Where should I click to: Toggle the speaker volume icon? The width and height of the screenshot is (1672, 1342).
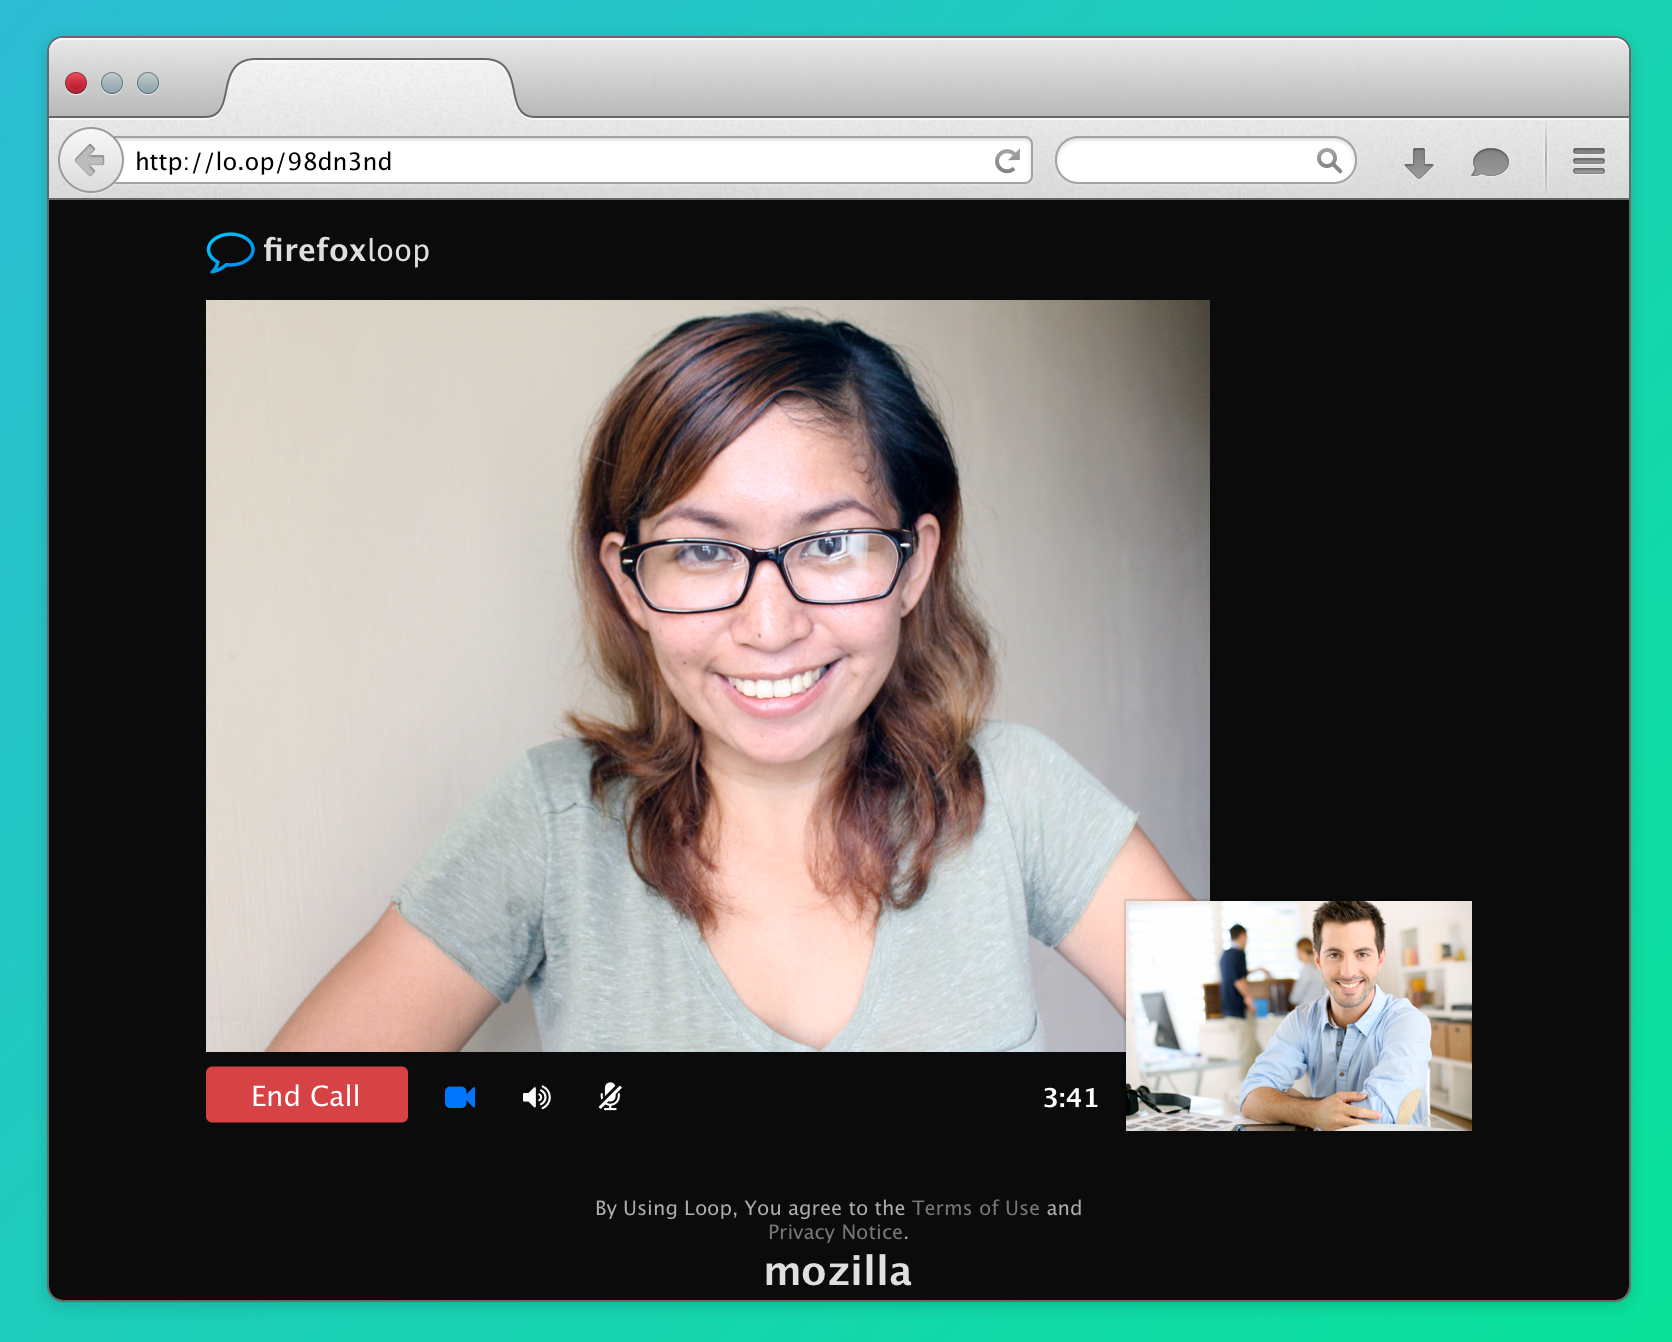click(x=537, y=1097)
